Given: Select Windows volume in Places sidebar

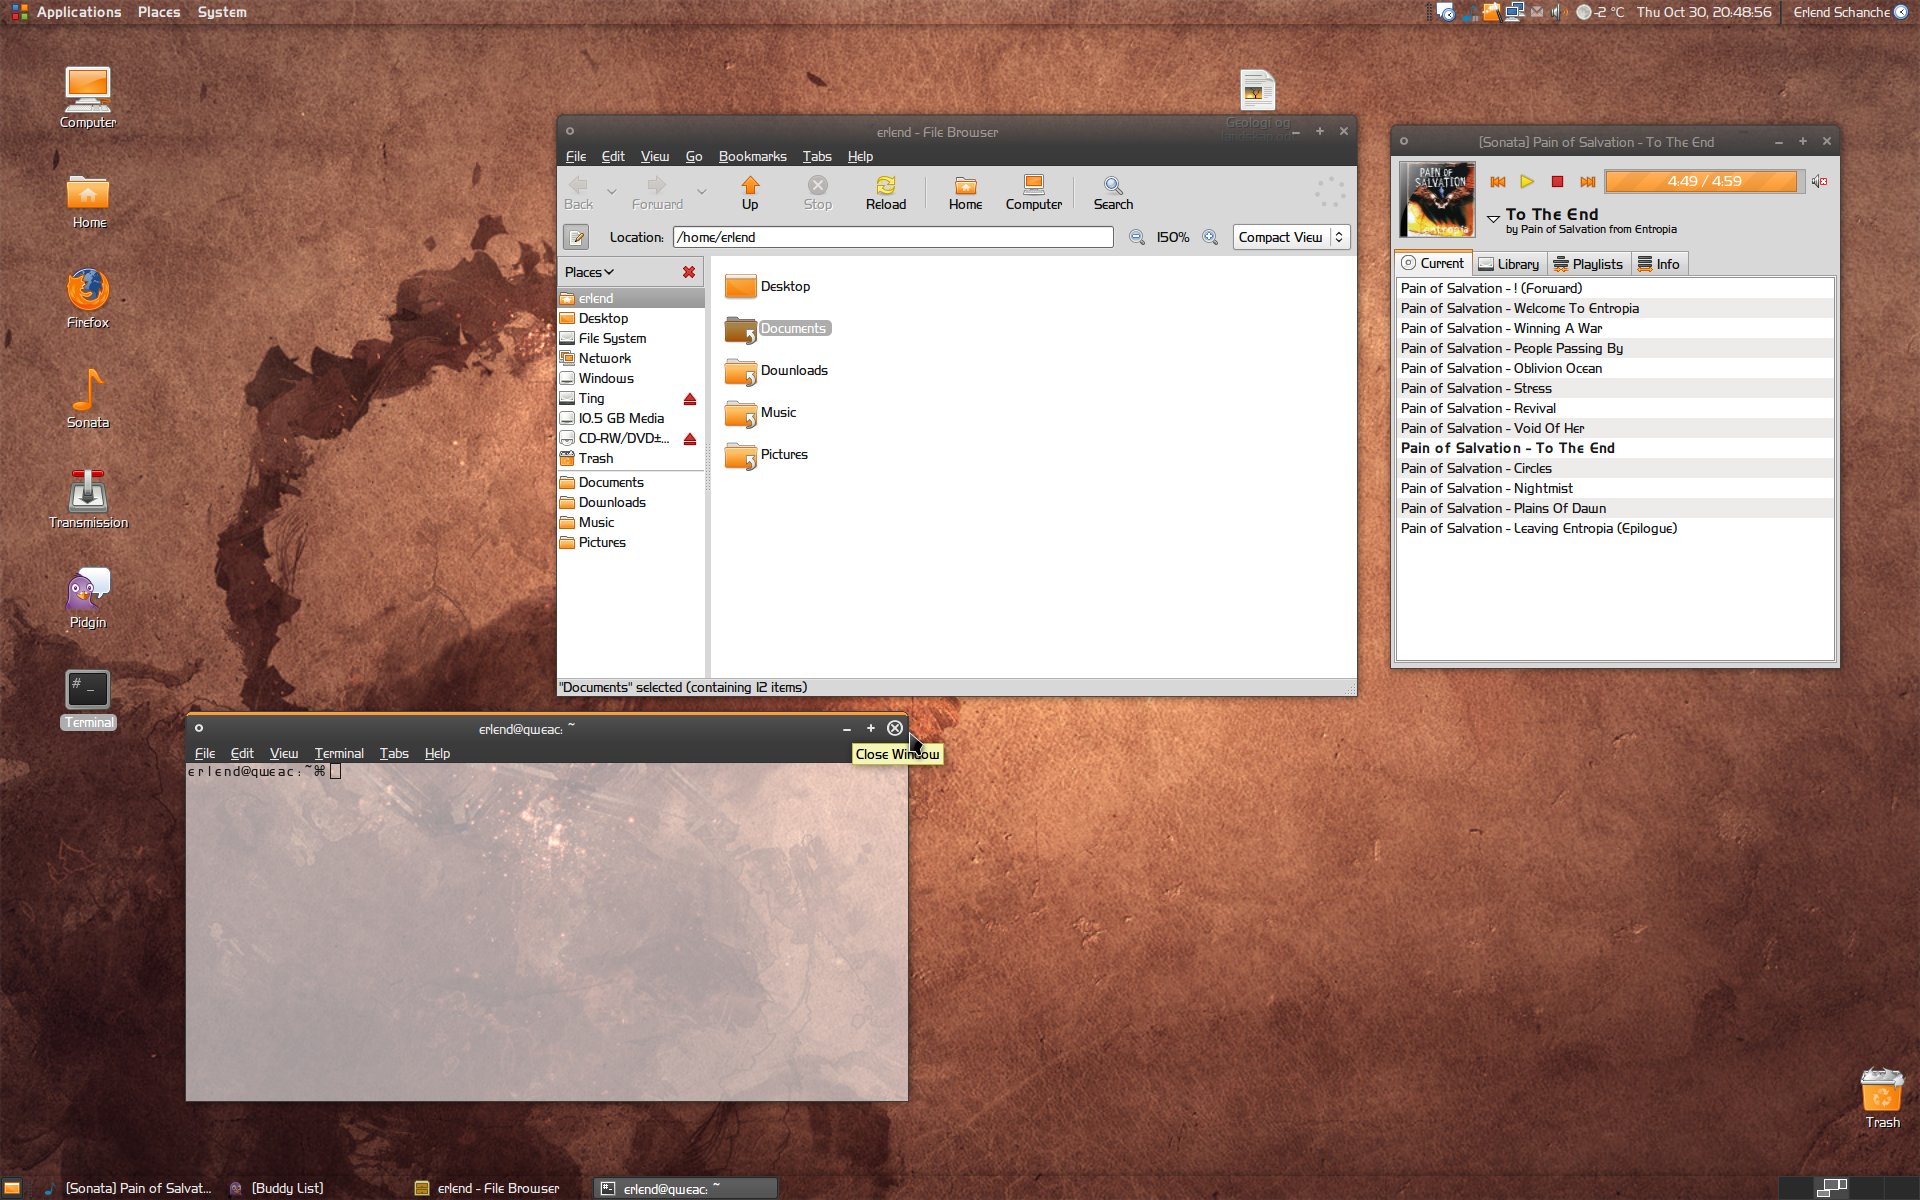Looking at the screenshot, I should [631, 378].
